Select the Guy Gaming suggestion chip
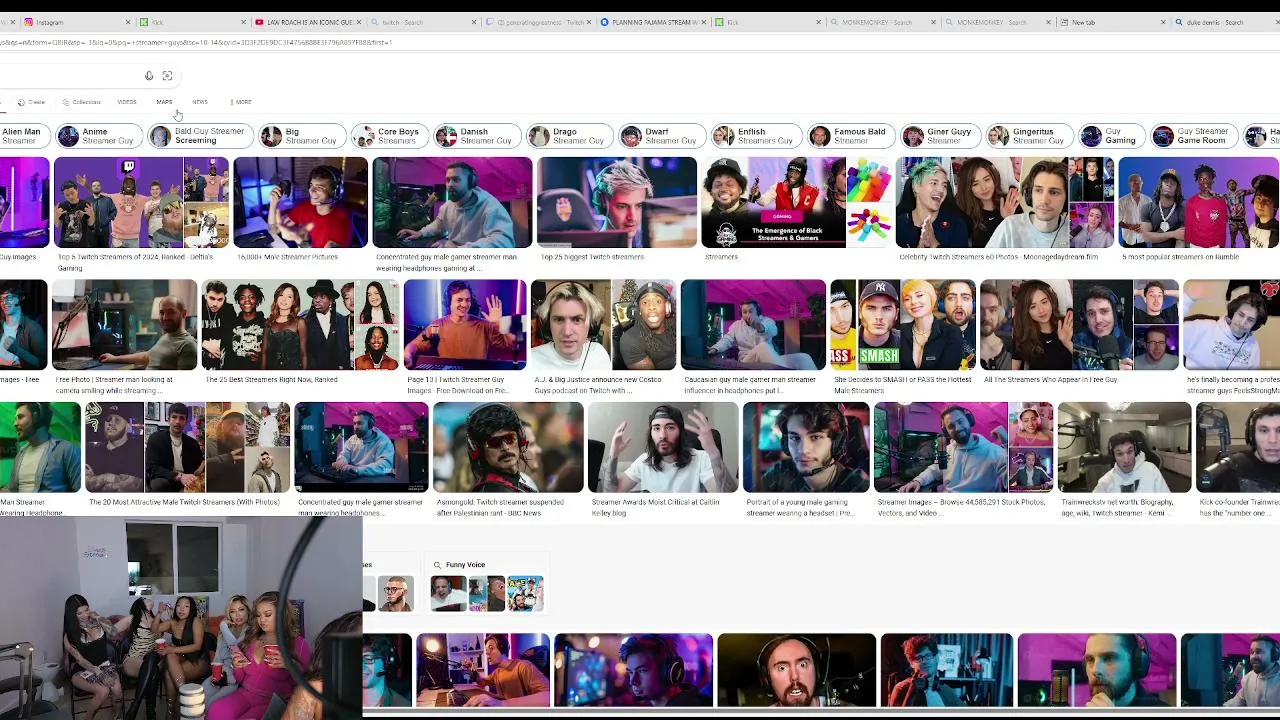This screenshot has width=1280, height=720. 1110,136
